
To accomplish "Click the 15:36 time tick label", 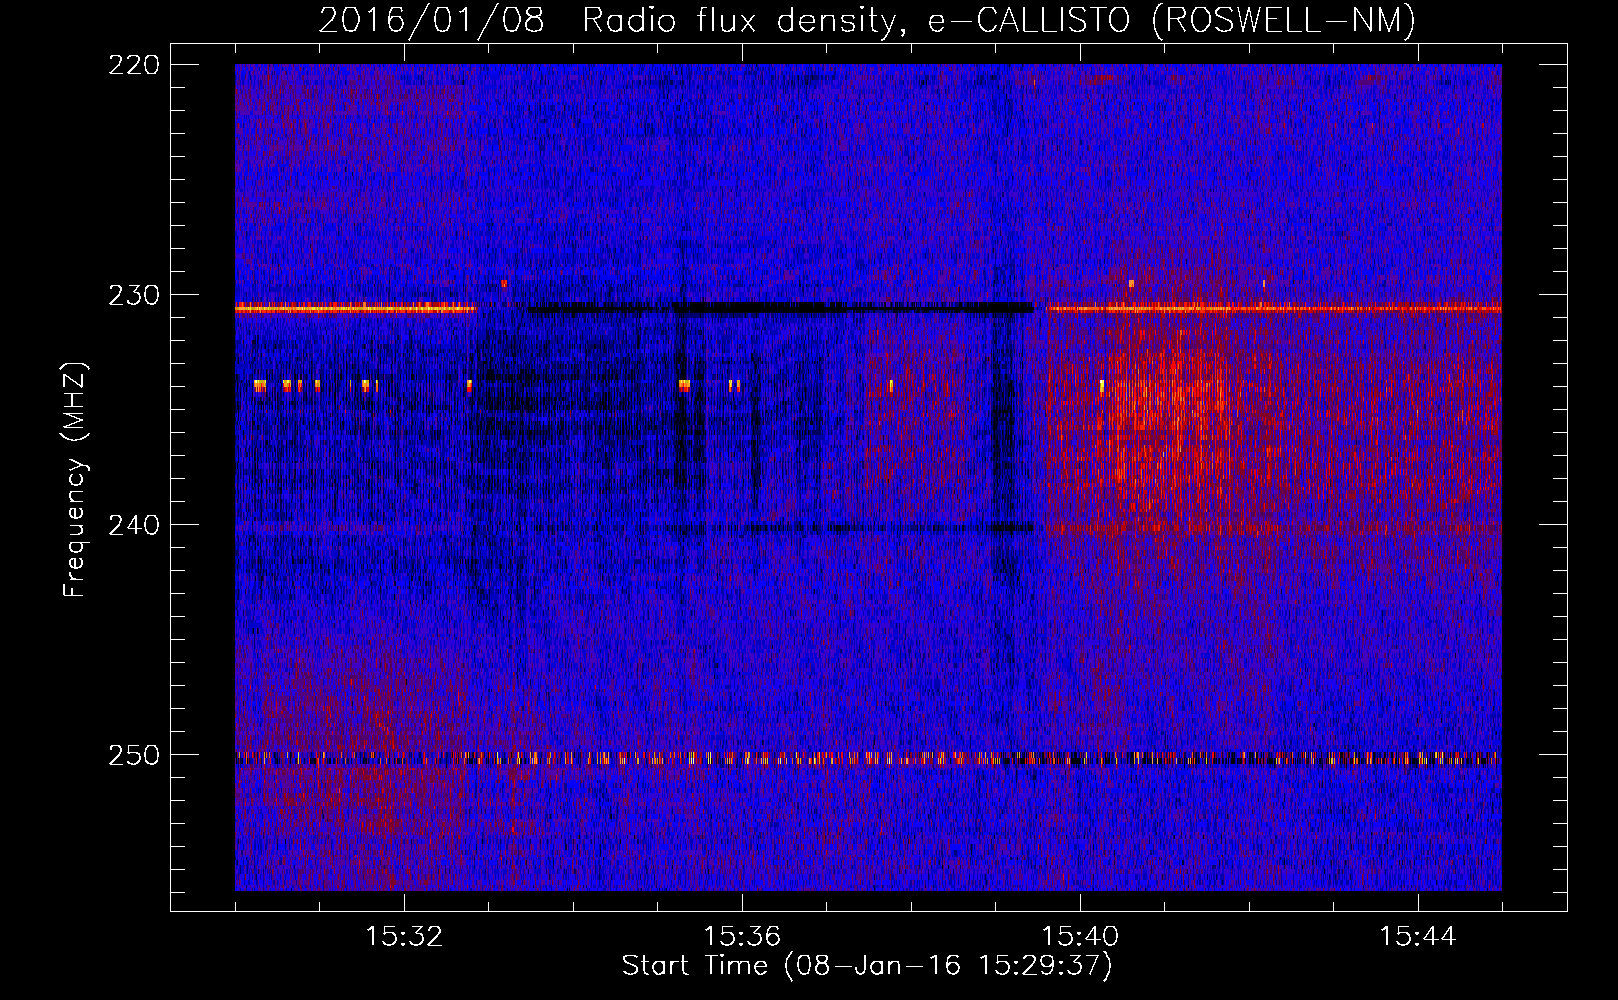I will click(742, 937).
